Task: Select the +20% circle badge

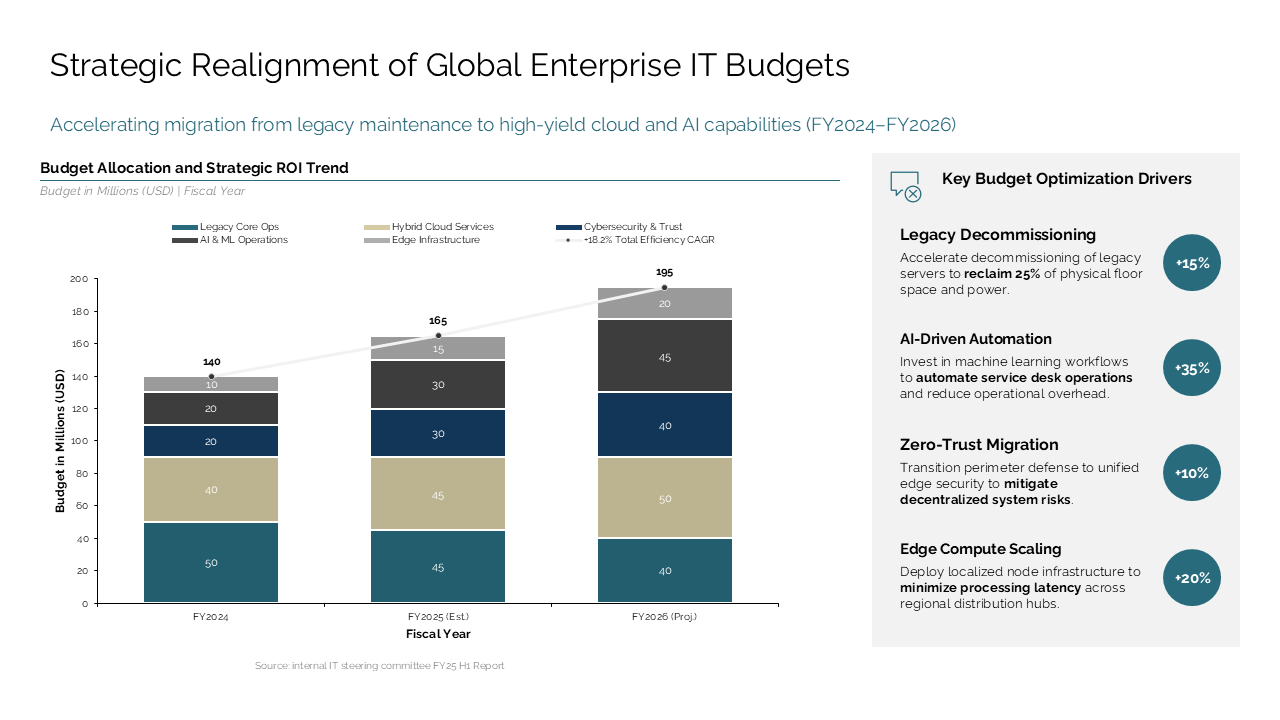Action: point(1192,578)
